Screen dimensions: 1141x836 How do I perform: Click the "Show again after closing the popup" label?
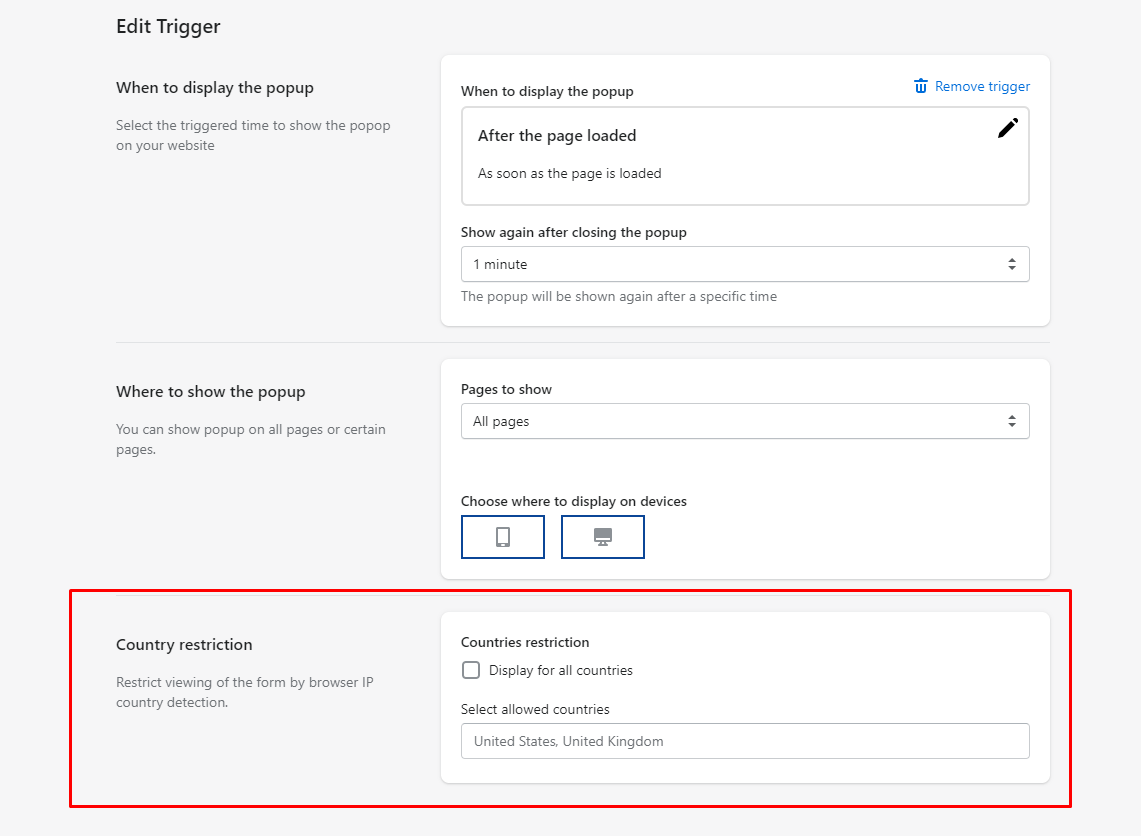click(x=573, y=232)
